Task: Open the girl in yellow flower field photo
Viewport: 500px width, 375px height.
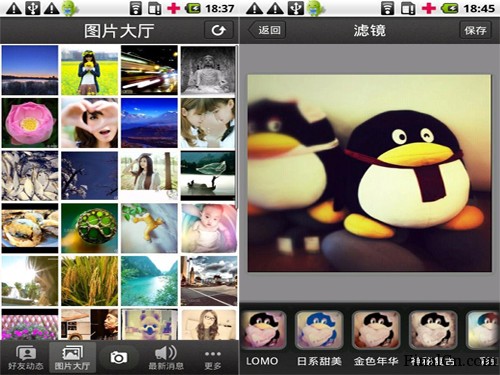Action: pyautogui.click(x=90, y=70)
